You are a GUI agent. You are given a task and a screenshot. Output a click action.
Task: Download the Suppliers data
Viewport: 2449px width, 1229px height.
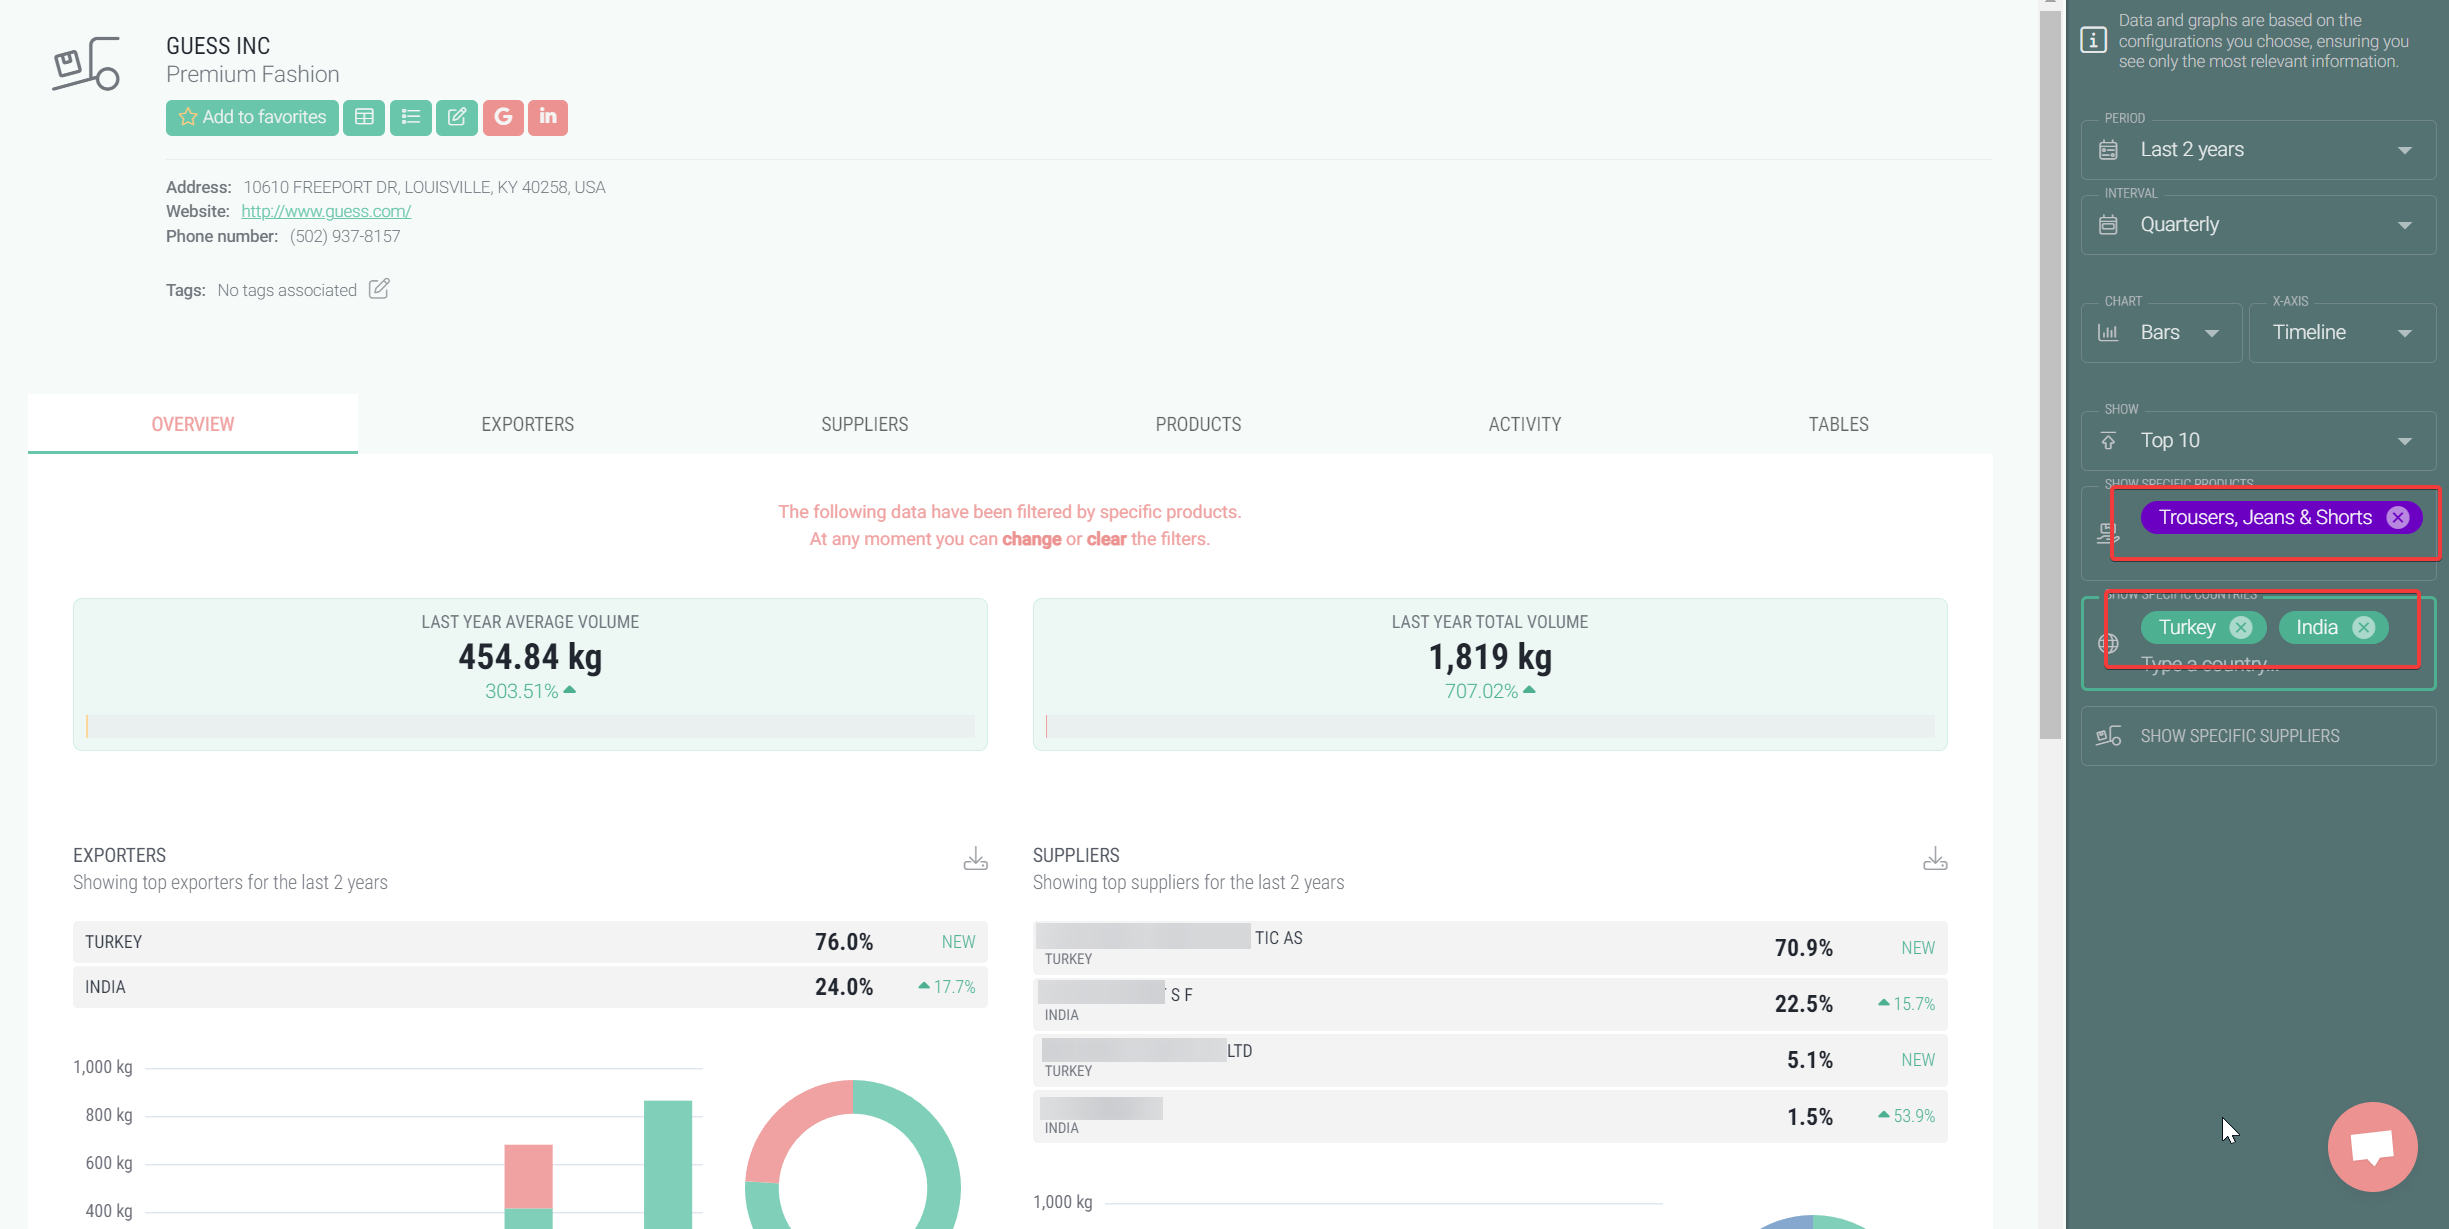(1935, 859)
